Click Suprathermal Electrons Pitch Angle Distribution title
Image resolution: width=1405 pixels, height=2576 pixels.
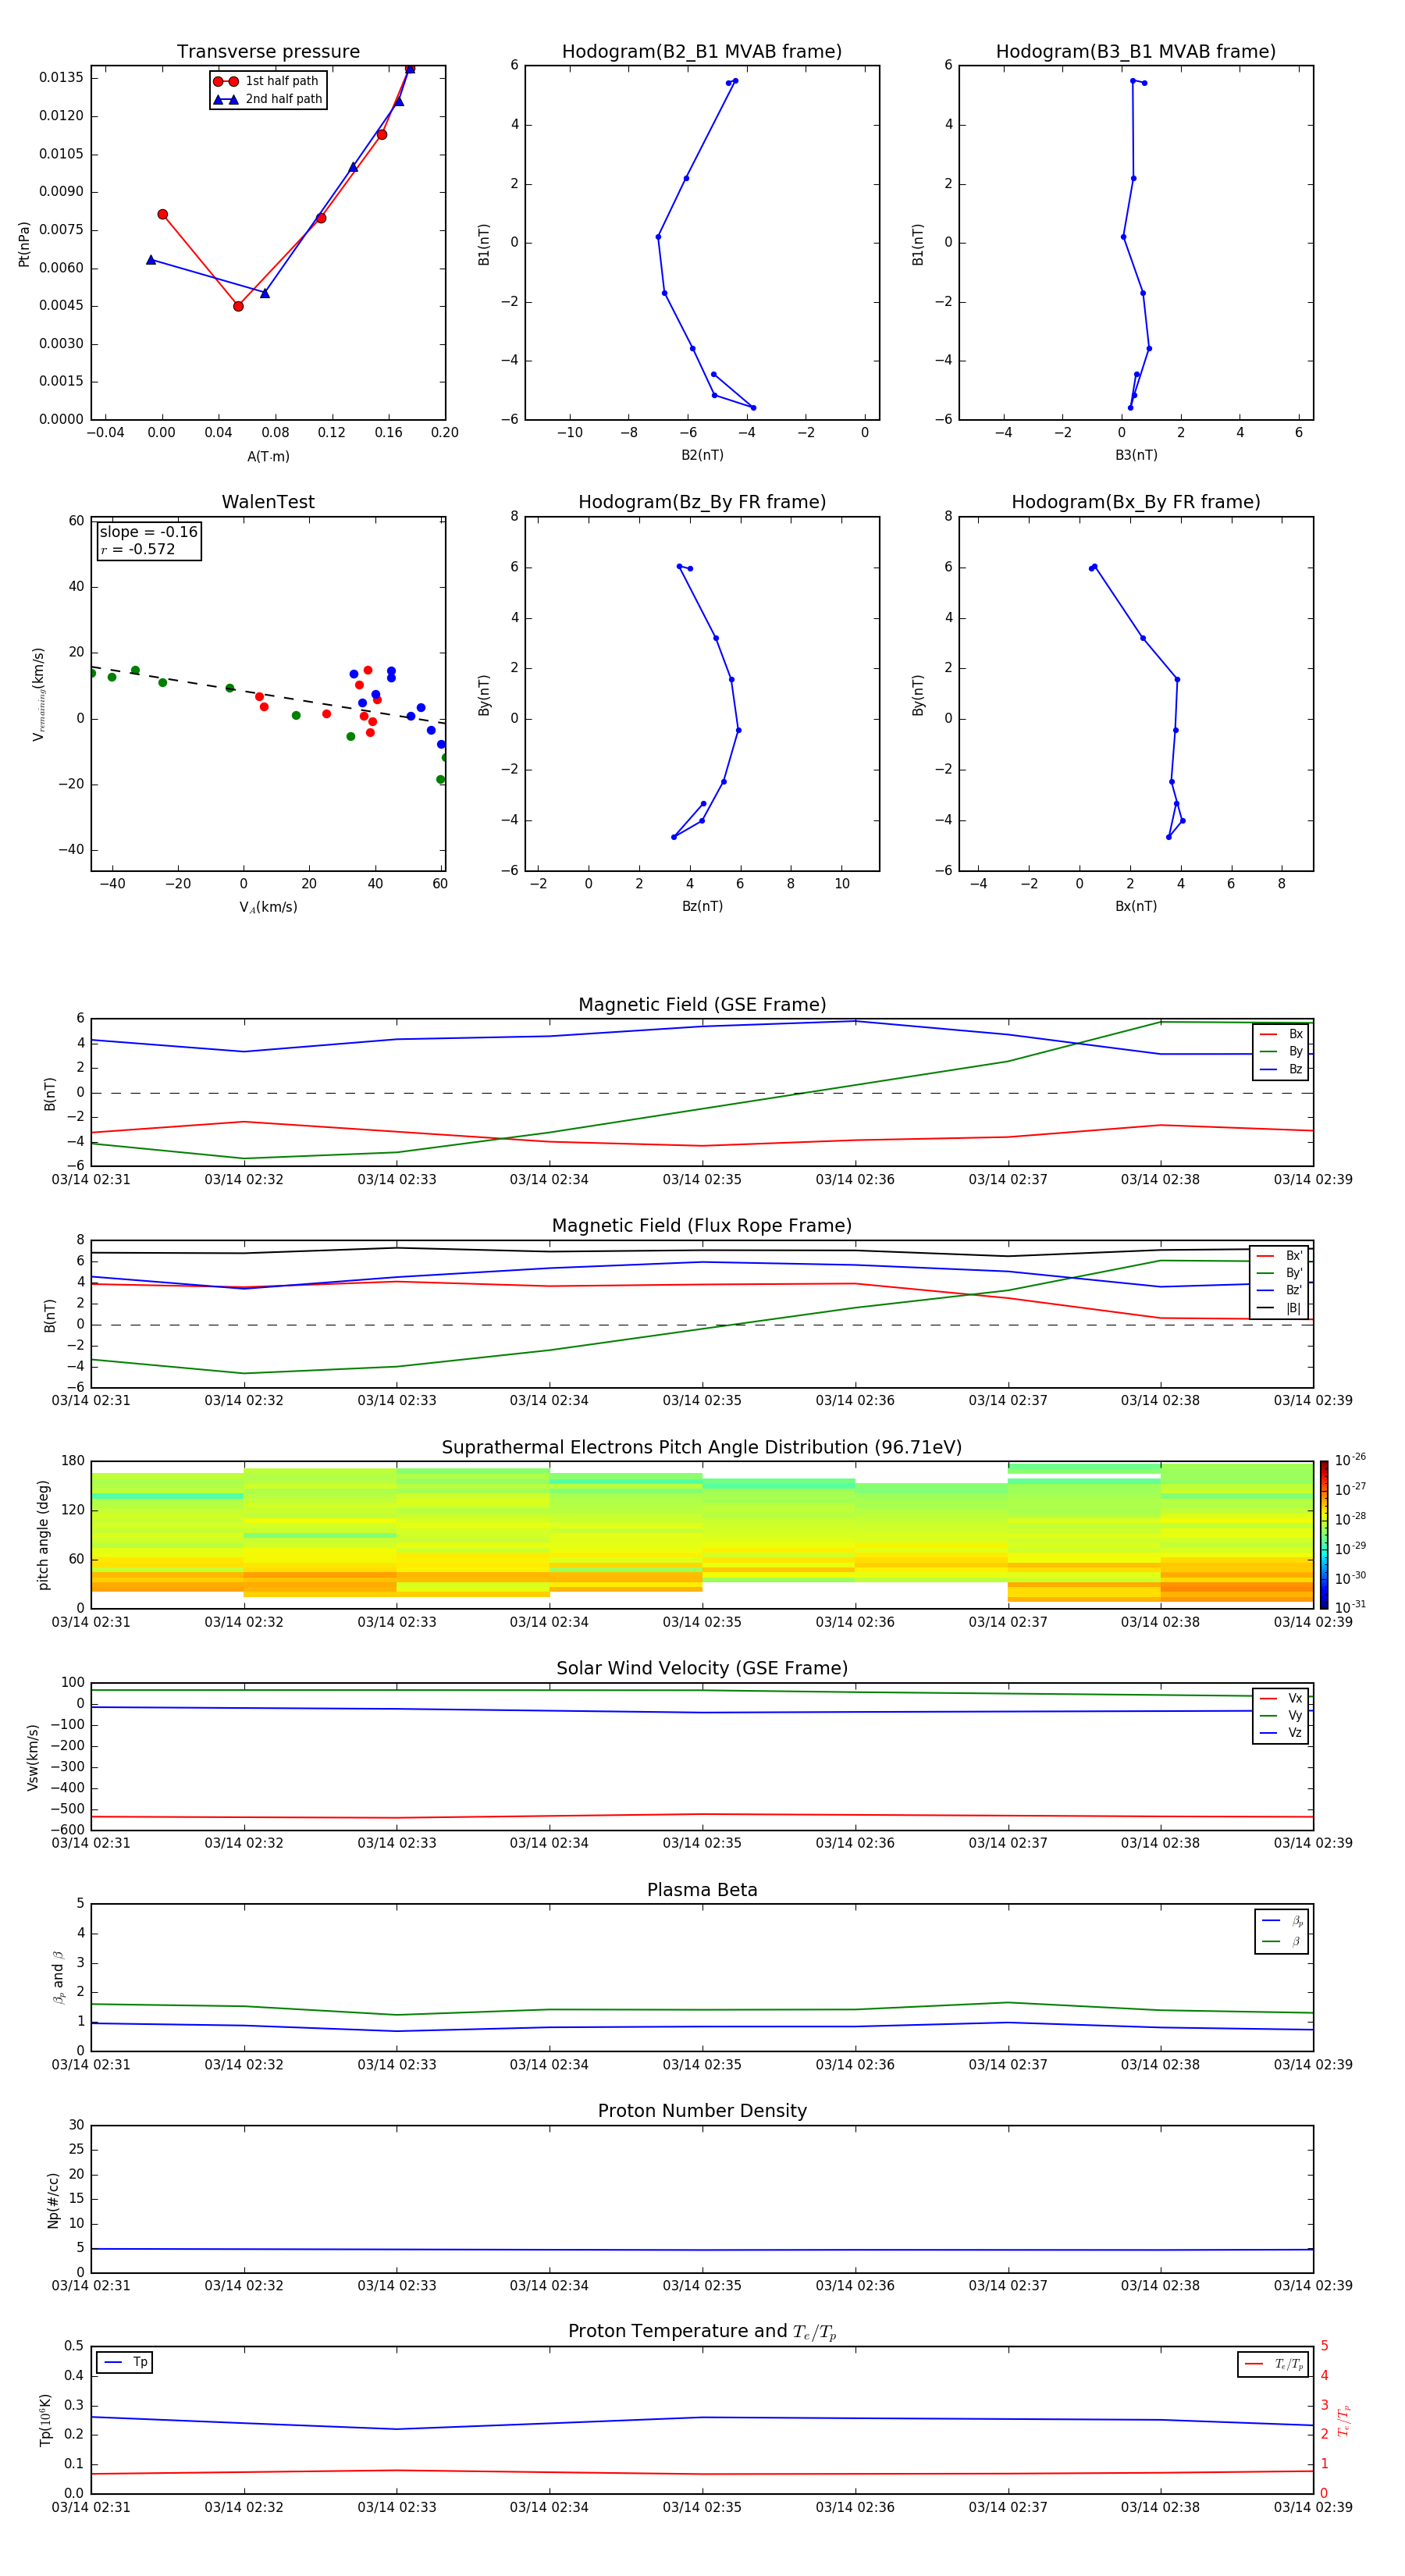pyautogui.click(x=702, y=1448)
